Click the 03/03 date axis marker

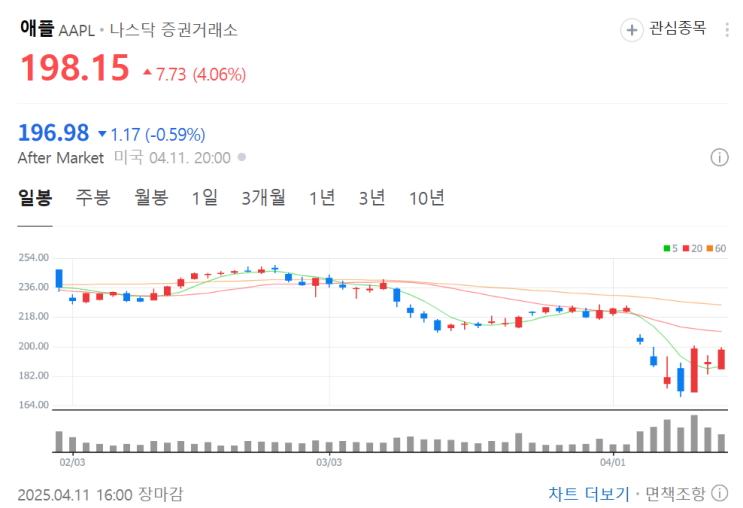329,462
